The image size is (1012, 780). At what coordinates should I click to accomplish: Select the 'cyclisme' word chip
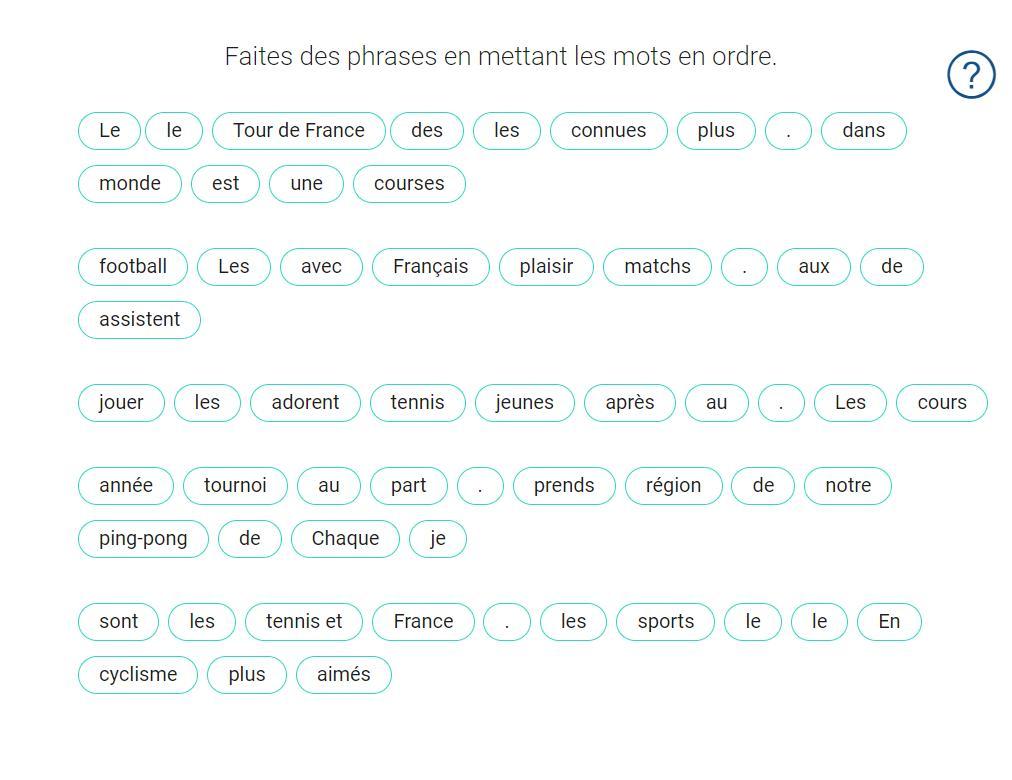pos(138,675)
